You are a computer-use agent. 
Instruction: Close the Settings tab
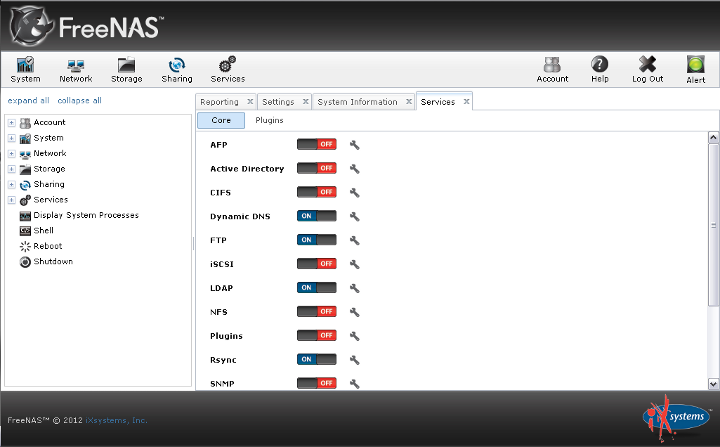coord(305,102)
